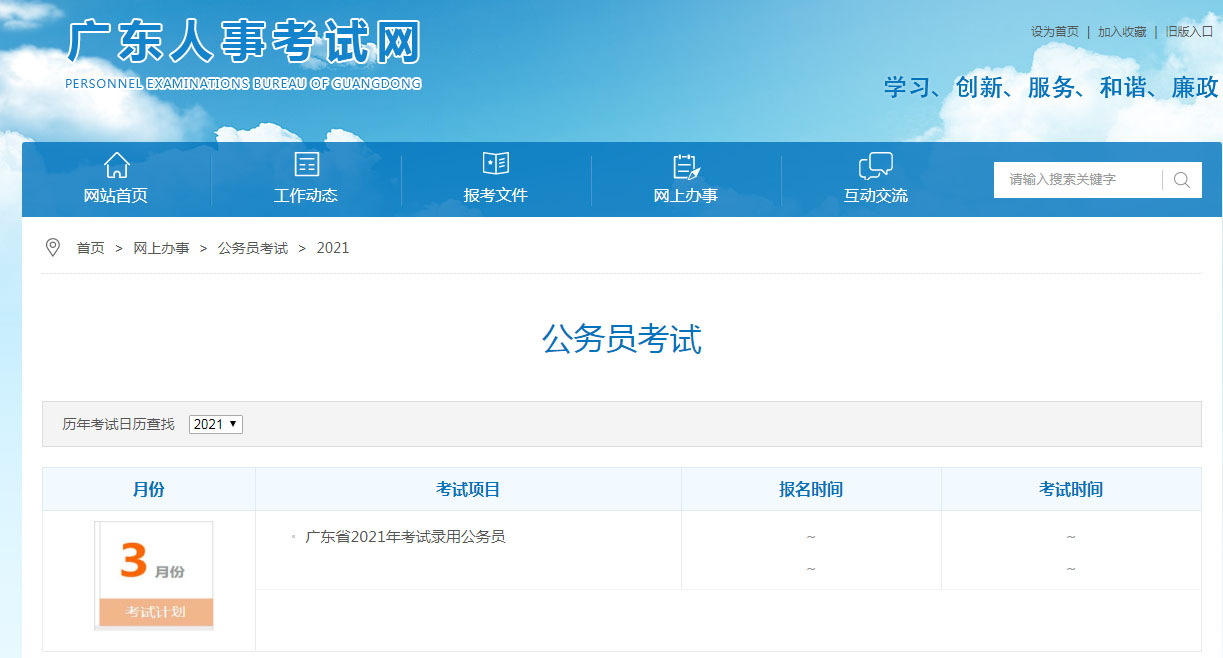The image size is (1223, 658).
Task: Click 公务员考试 in the breadcrumb
Action: (252, 248)
